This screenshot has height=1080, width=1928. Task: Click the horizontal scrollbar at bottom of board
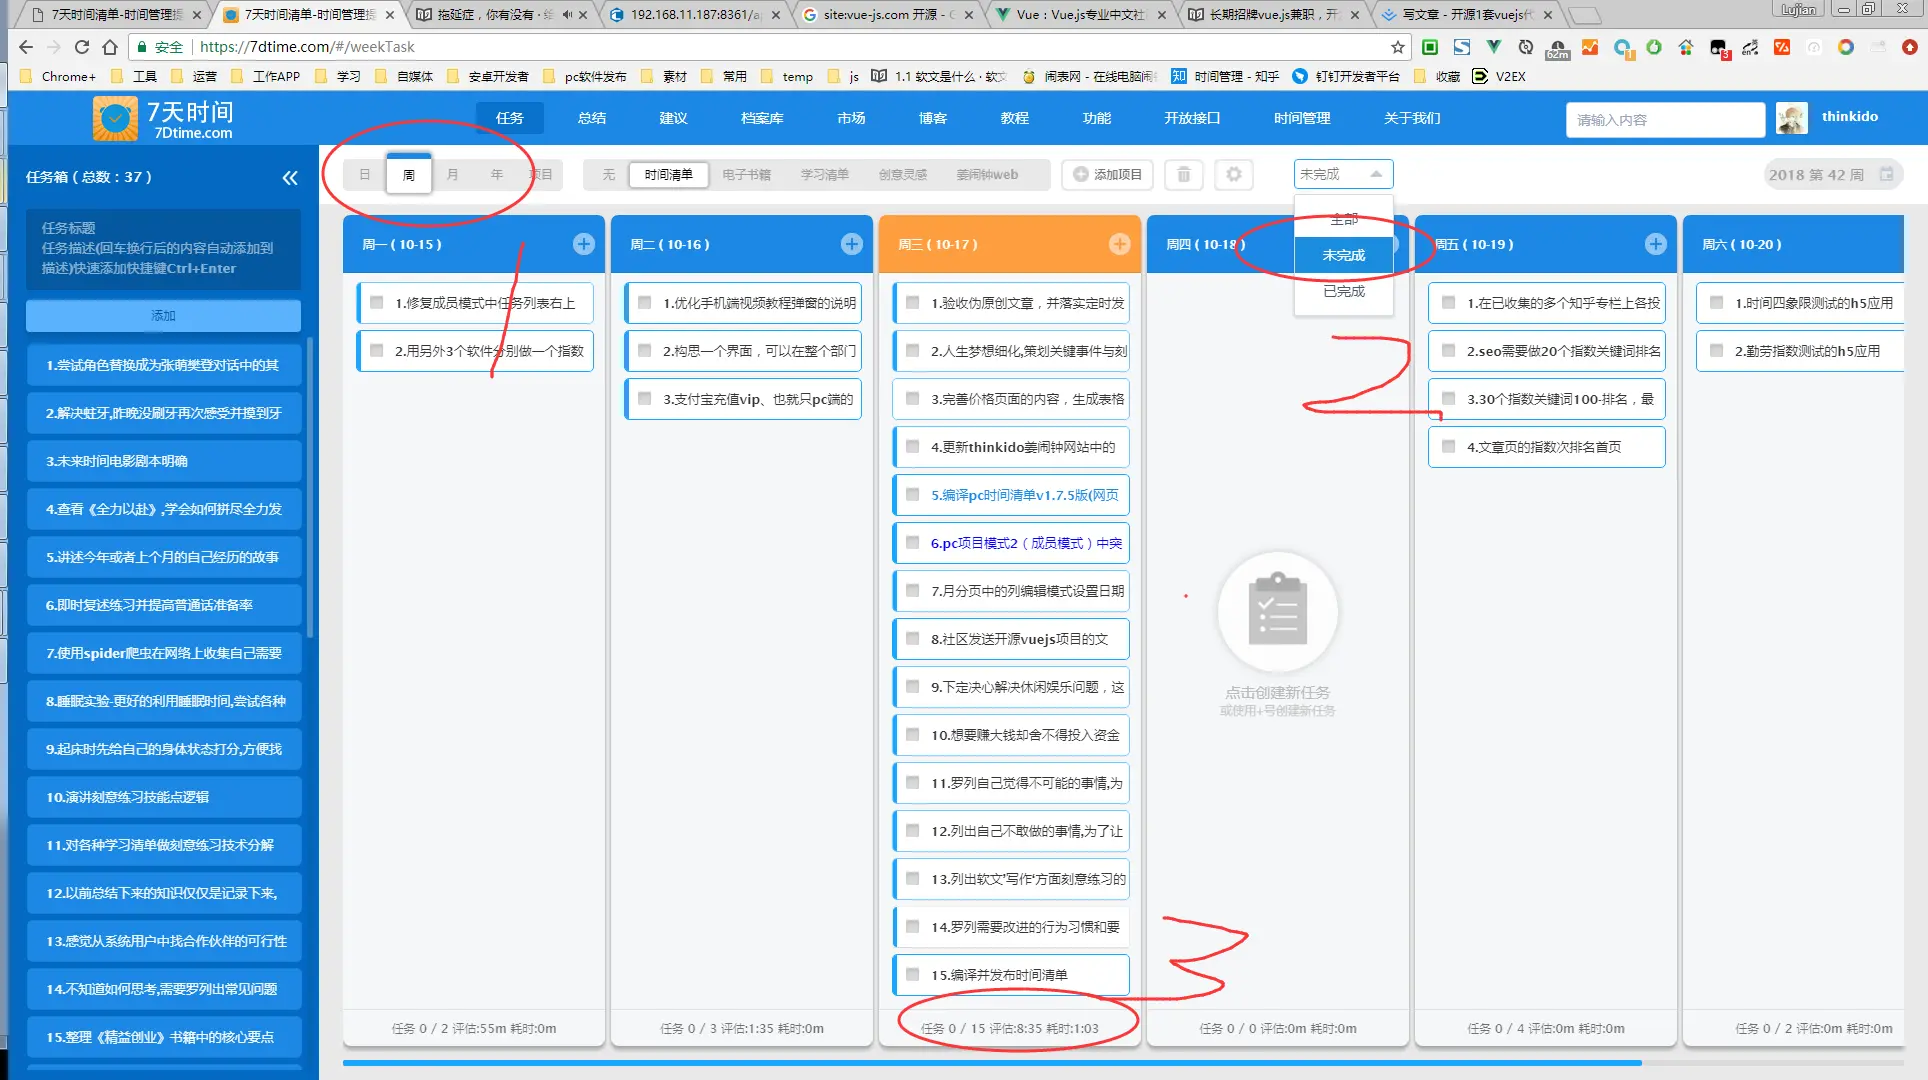[990, 1063]
